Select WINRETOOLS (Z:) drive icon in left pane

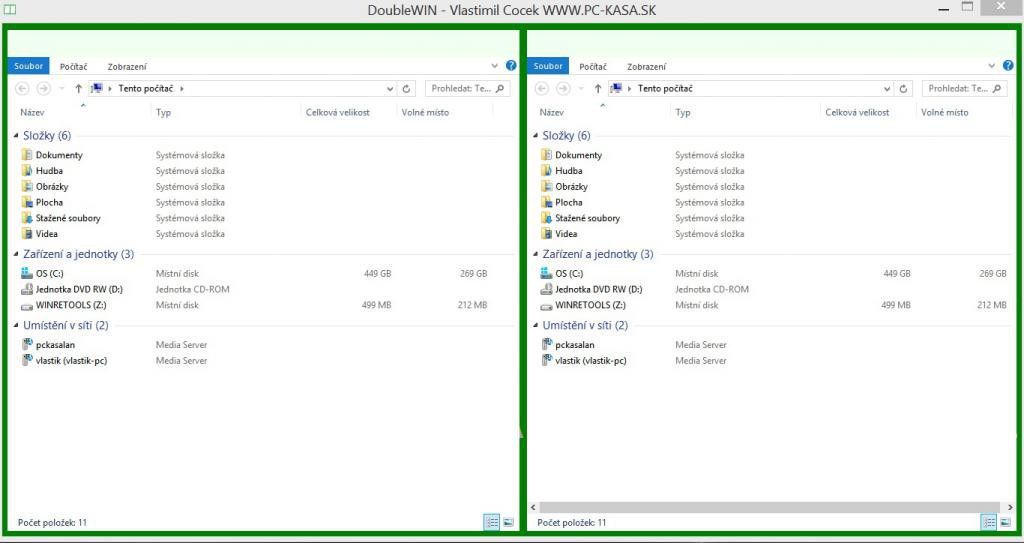click(27, 305)
